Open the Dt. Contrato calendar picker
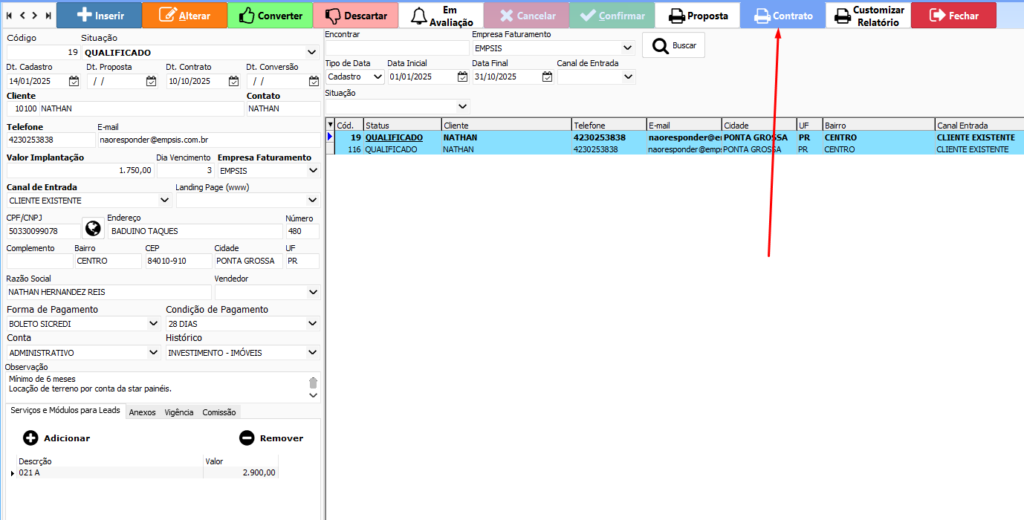 [x=231, y=81]
